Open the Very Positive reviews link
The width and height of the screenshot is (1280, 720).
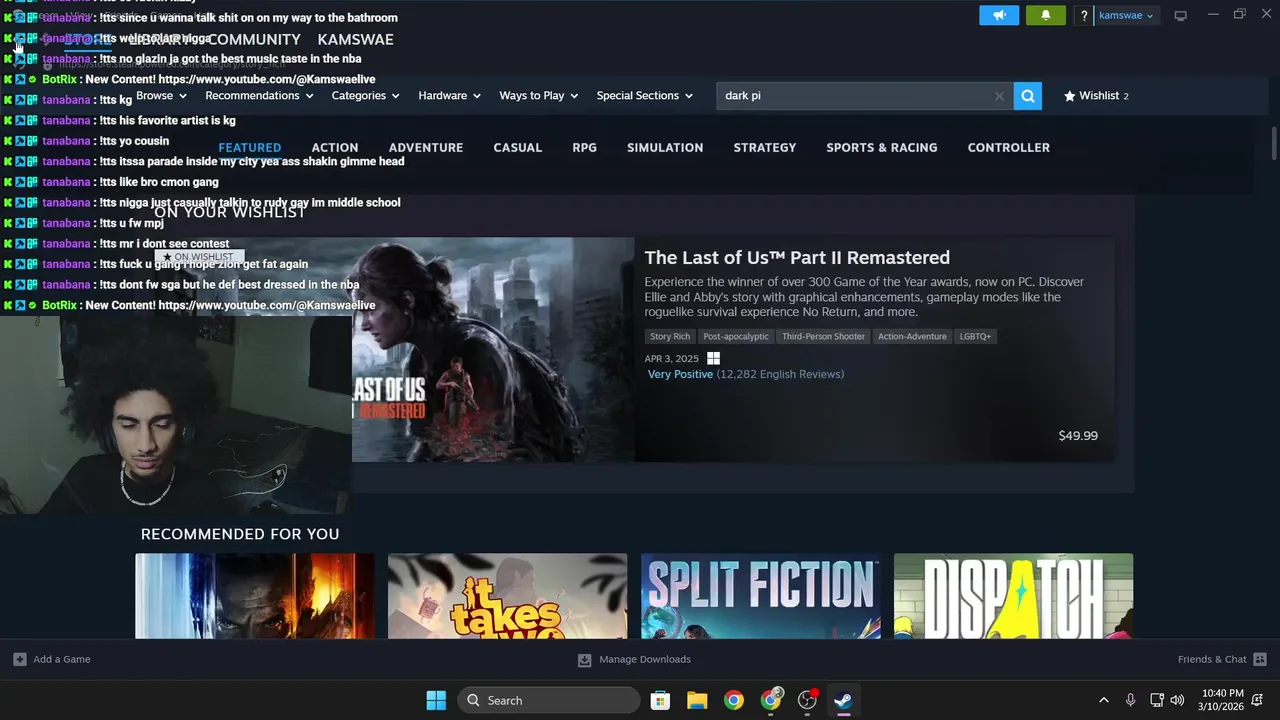point(680,374)
